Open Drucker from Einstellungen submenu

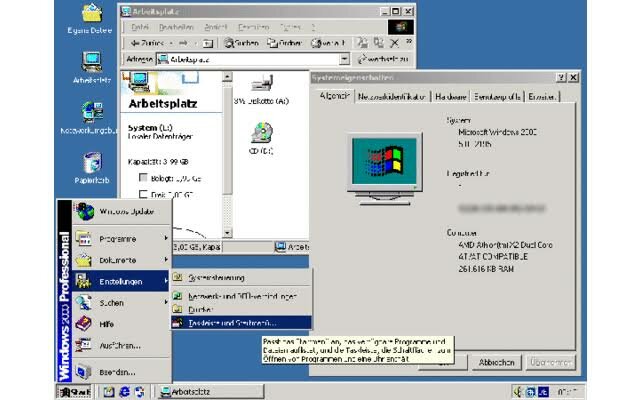click(242, 309)
